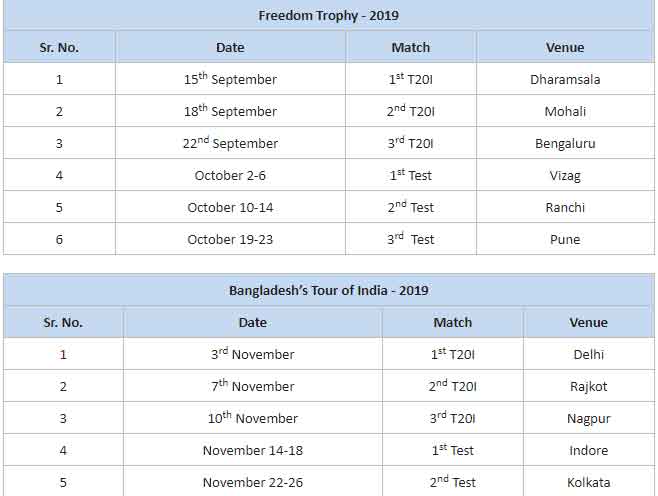Select the October 19-23 date cell
Screen dimensions: 658x496
230,239
